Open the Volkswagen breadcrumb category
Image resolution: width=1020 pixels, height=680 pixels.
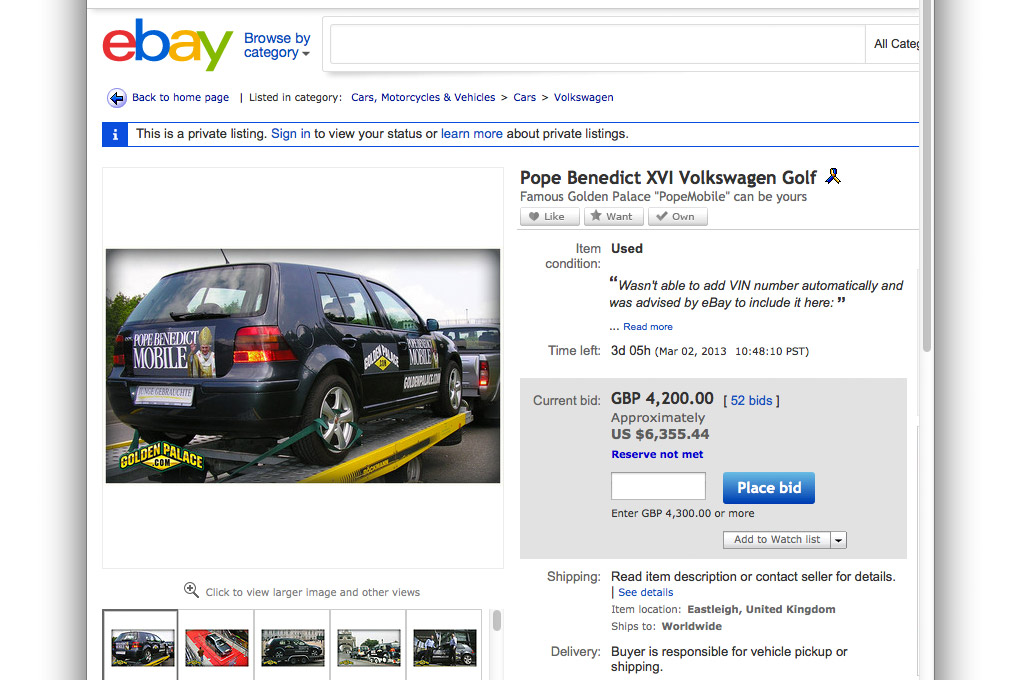point(584,98)
